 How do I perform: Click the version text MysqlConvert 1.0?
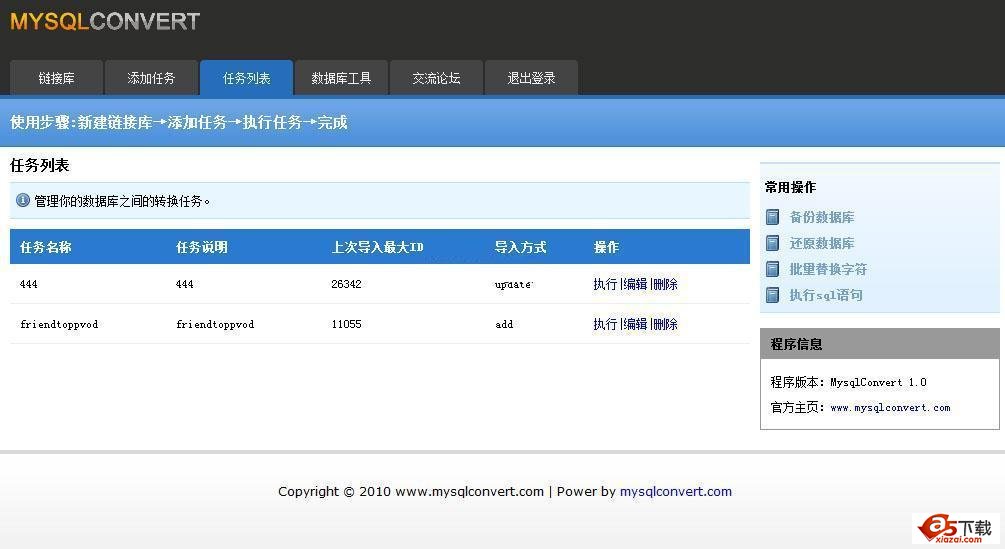tap(878, 382)
